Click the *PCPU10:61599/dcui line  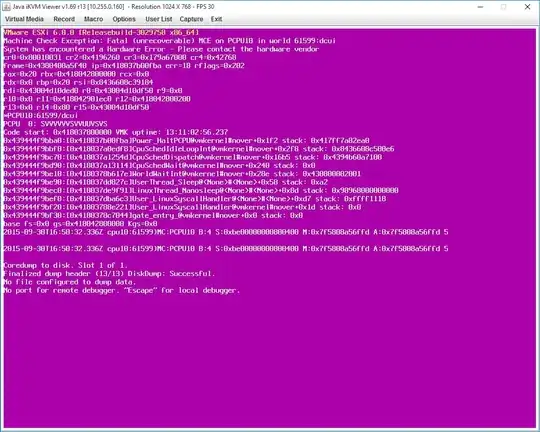pyautogui.click(x=41, y=115)
